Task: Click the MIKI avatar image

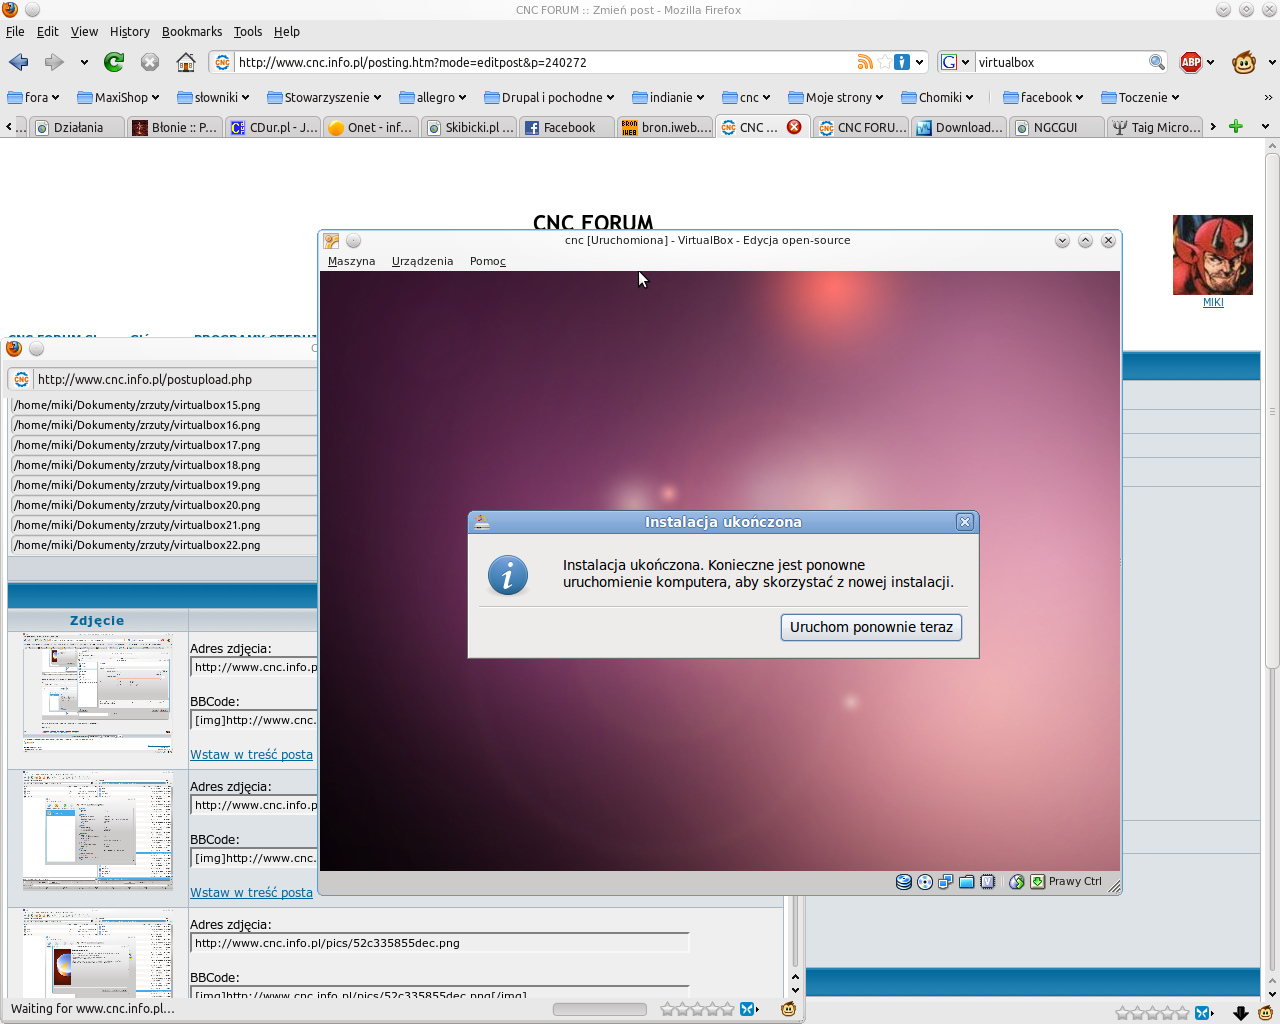Action: (x=1213, y=255)
